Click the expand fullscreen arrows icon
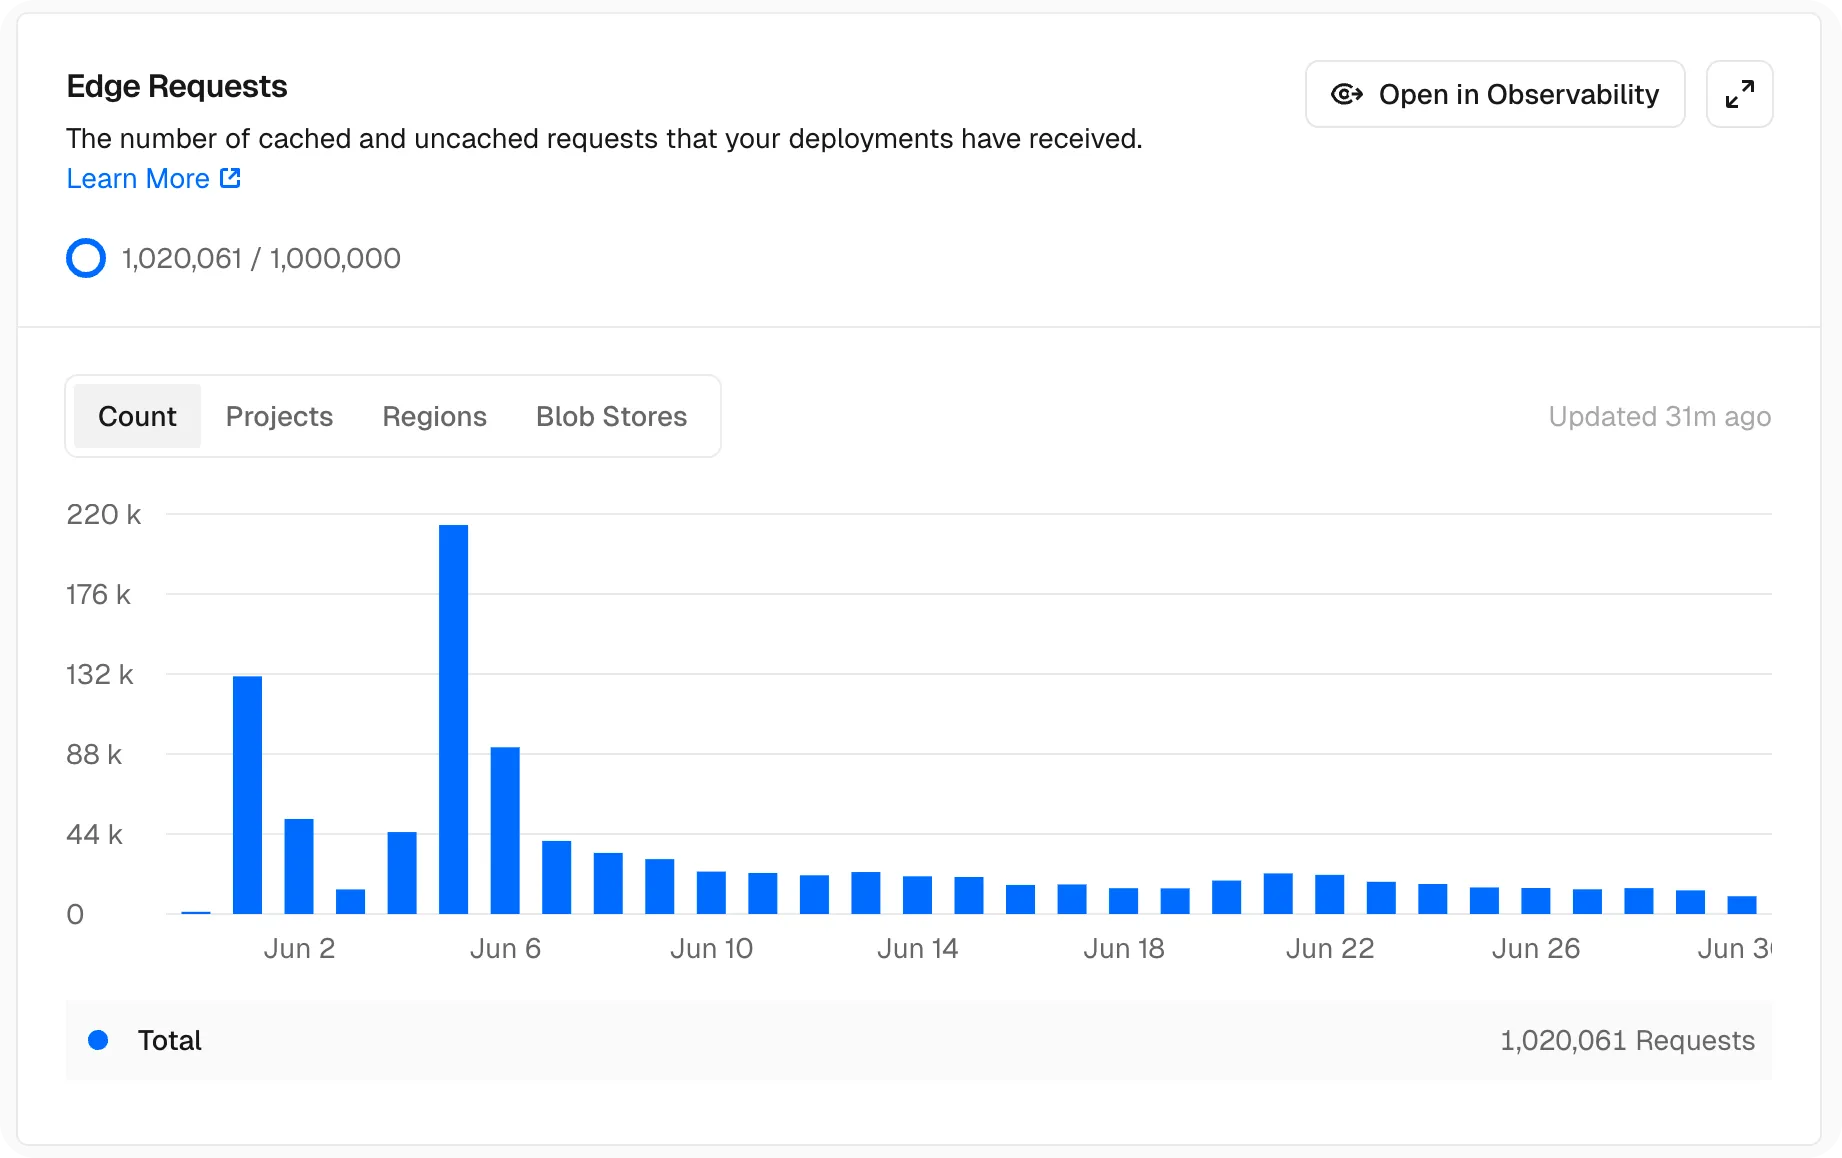 (x=1739, y=94)
